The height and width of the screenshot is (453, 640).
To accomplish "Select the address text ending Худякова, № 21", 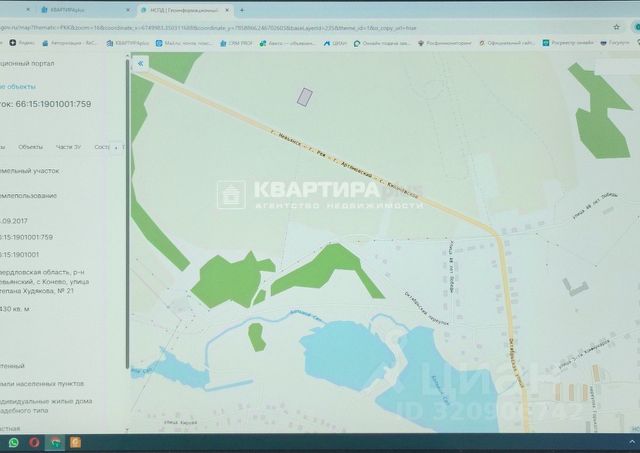I will click(x=44, y=282).
